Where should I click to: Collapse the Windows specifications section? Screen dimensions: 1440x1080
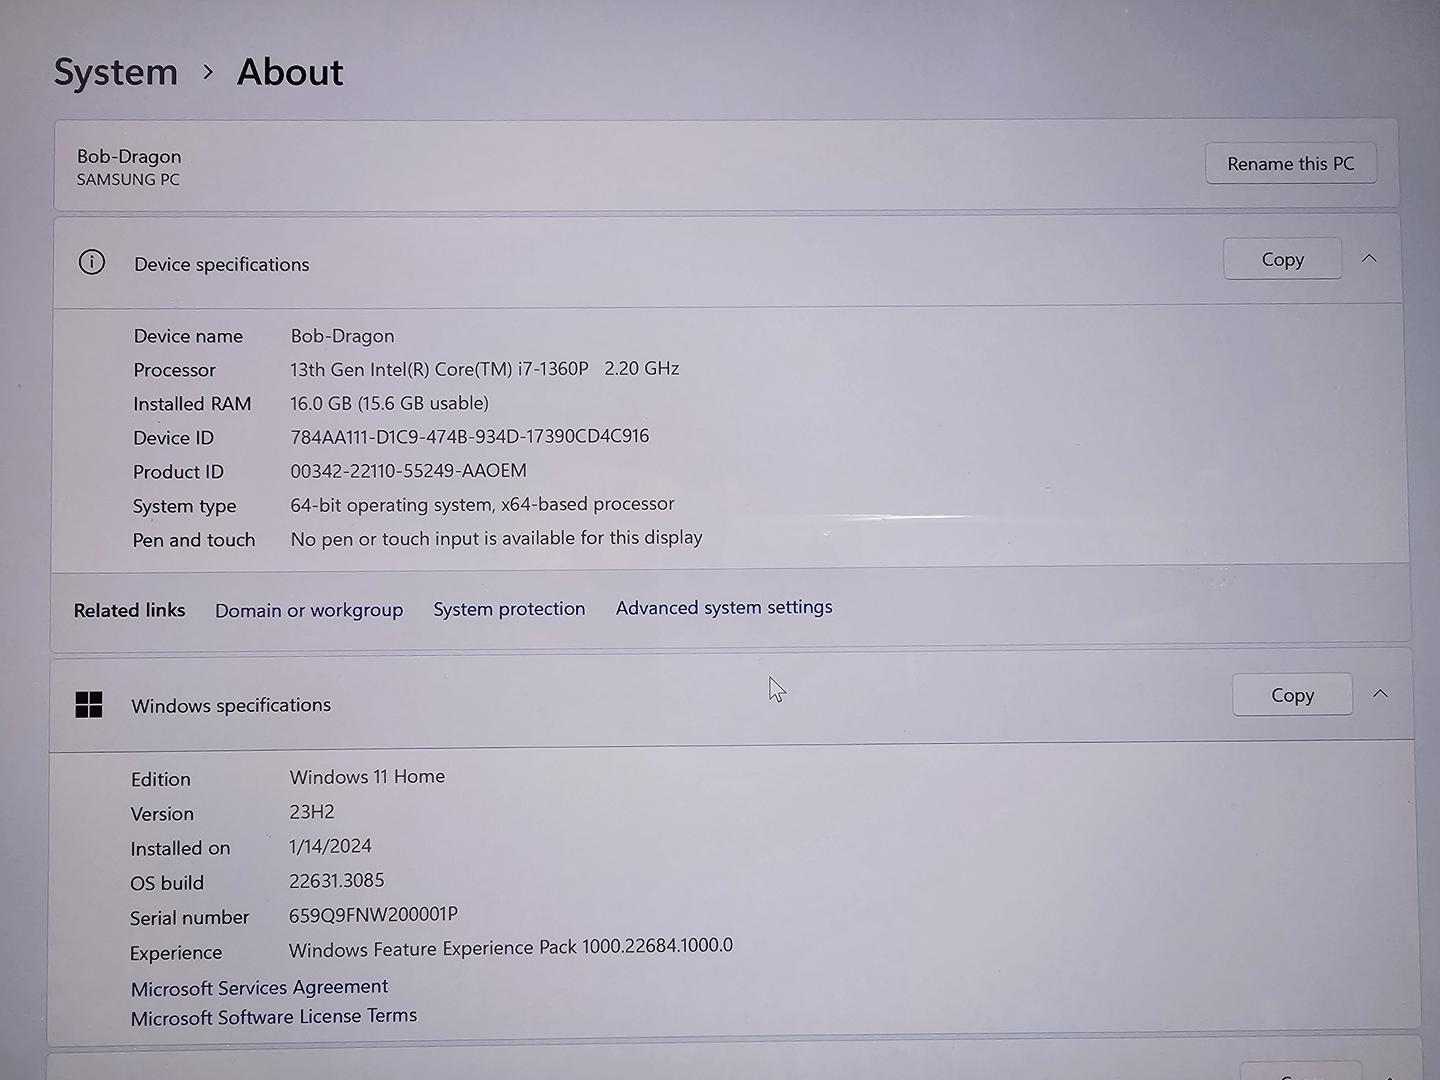click(x=1380, y=694)
